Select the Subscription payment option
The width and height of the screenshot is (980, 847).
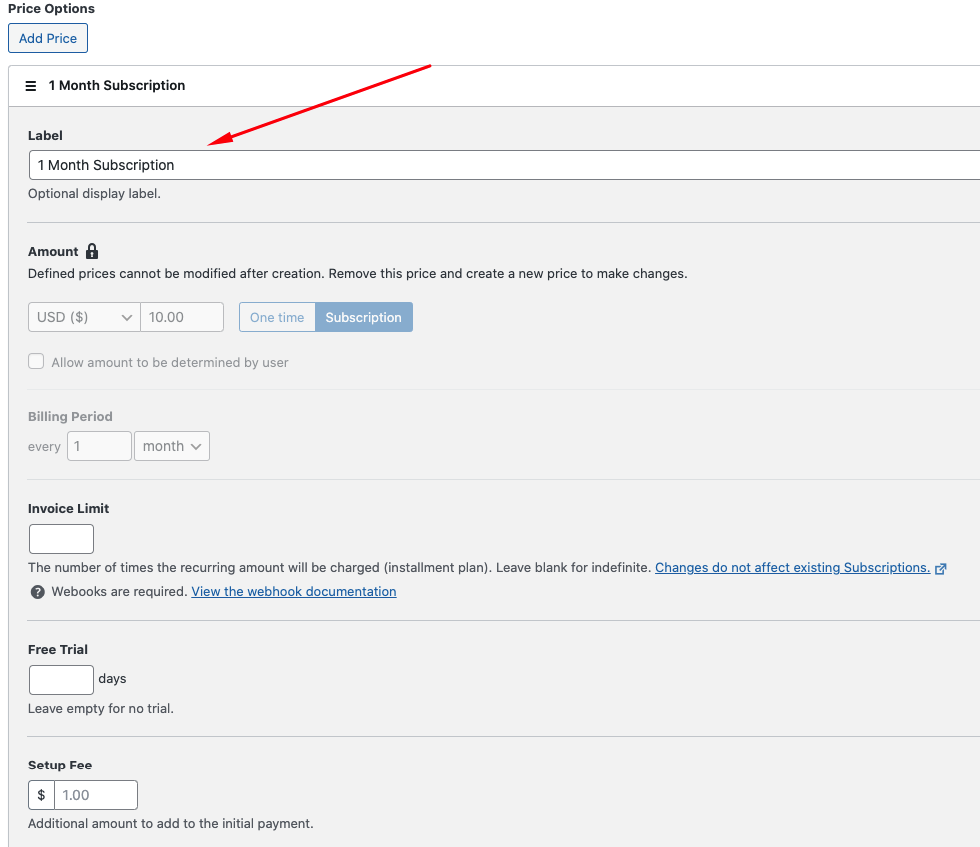(363, 317)
